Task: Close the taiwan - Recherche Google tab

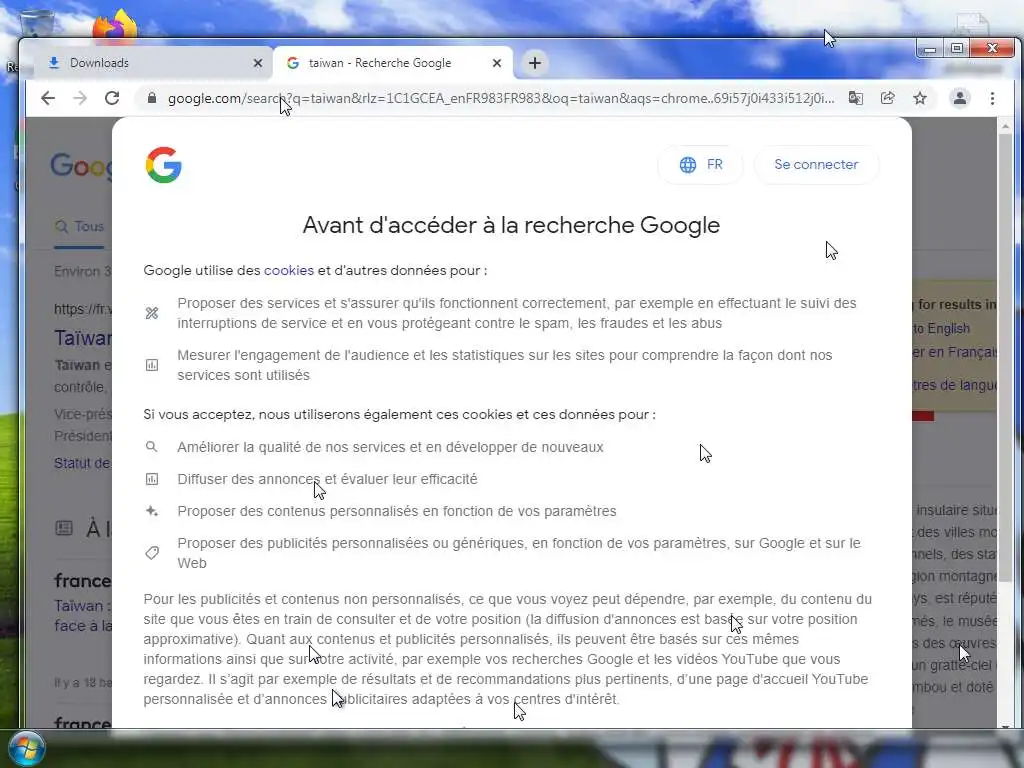Action: click(497, 63)
